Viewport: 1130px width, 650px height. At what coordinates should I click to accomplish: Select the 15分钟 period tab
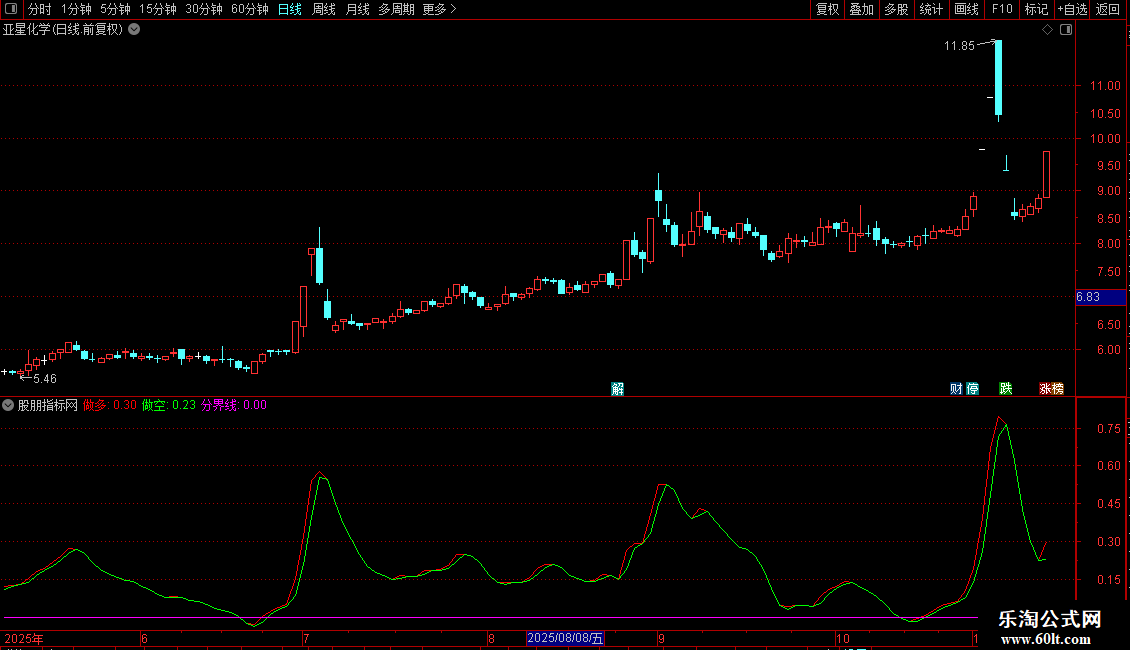point(157,9)
